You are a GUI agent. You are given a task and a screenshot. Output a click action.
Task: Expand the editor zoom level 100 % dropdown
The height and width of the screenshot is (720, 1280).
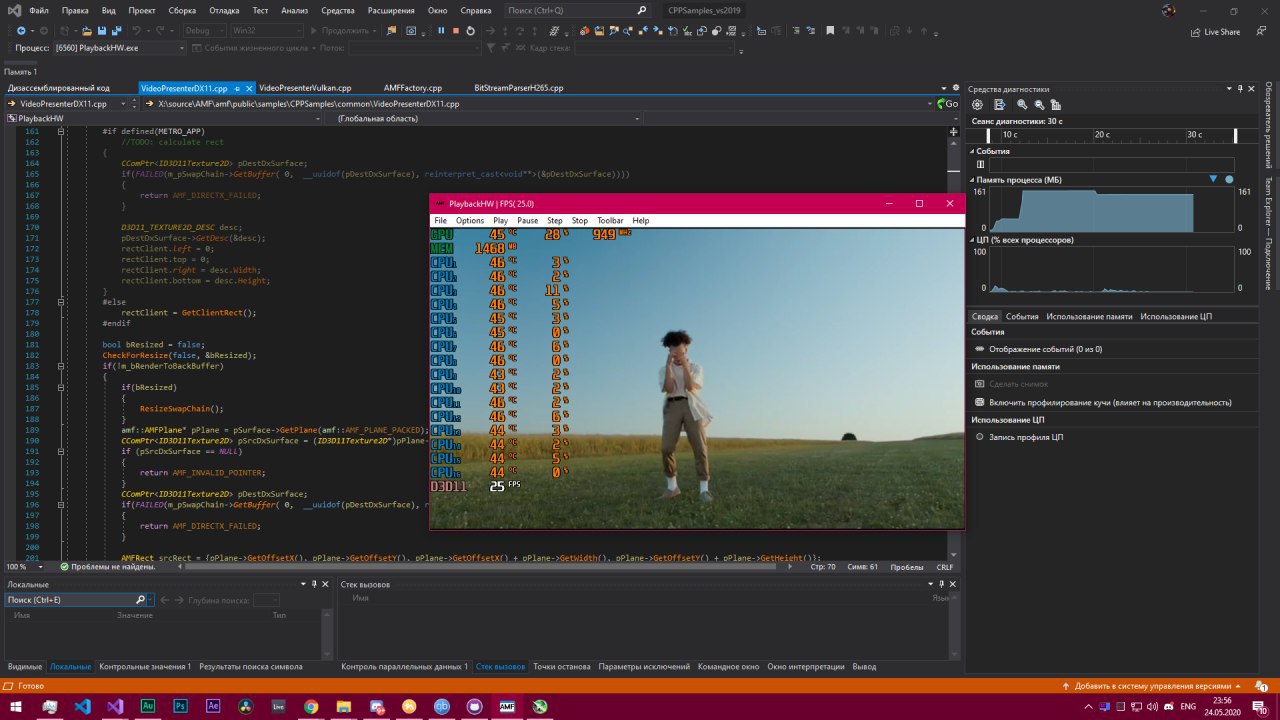38,567
